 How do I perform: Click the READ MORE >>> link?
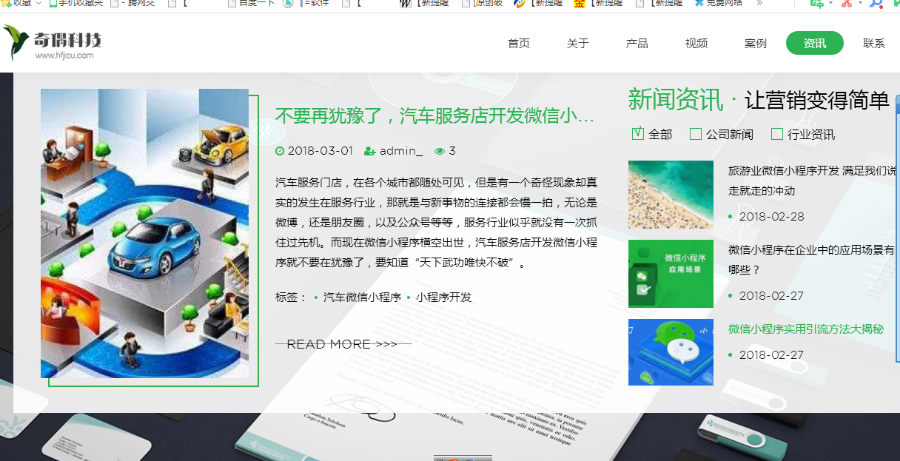pyautogui.click(x=342, y=344)
